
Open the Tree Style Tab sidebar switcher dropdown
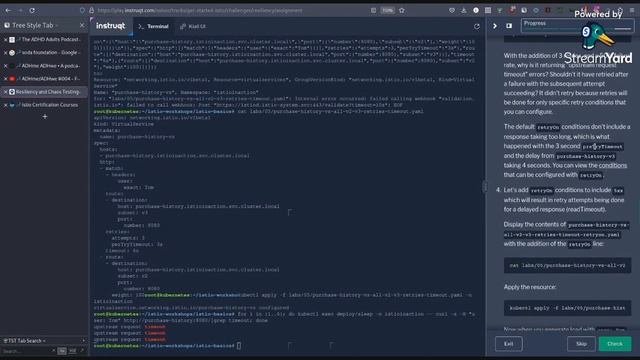pos(31,25)
